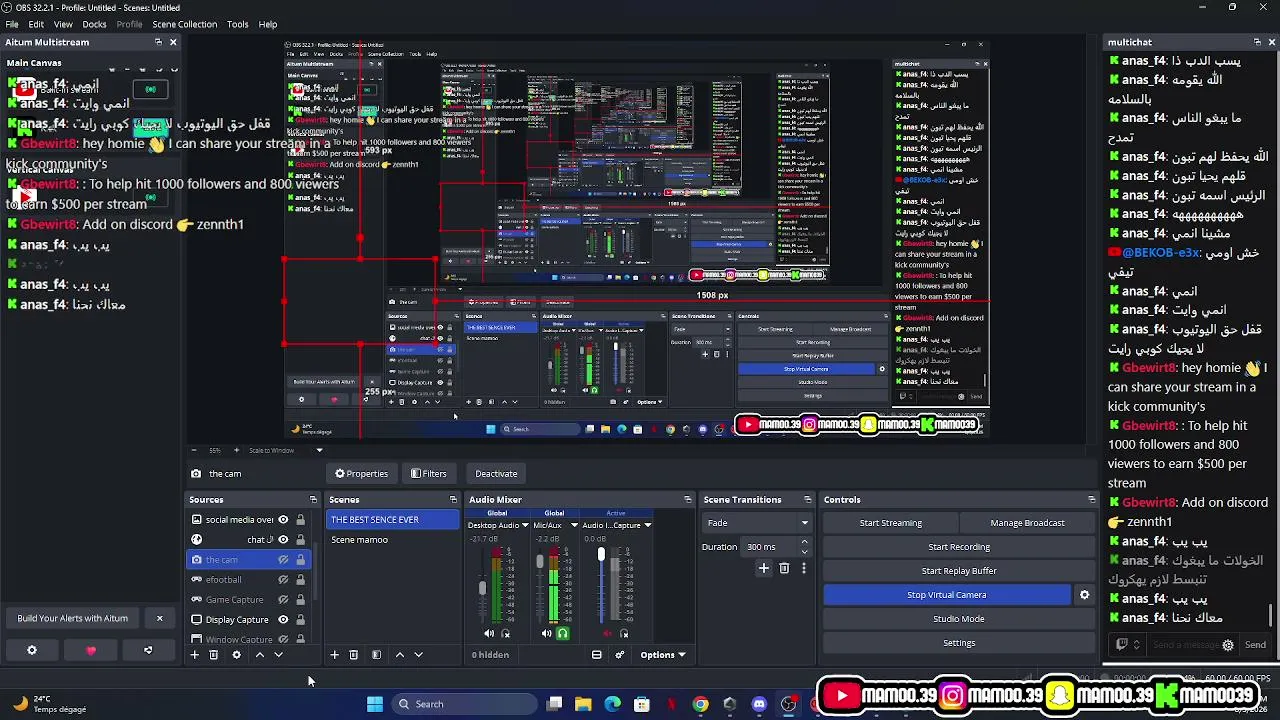The image size is (1280, 720).
Task: Open scene filters icon in Scenes toolbar
Action: tap(376, 655)
